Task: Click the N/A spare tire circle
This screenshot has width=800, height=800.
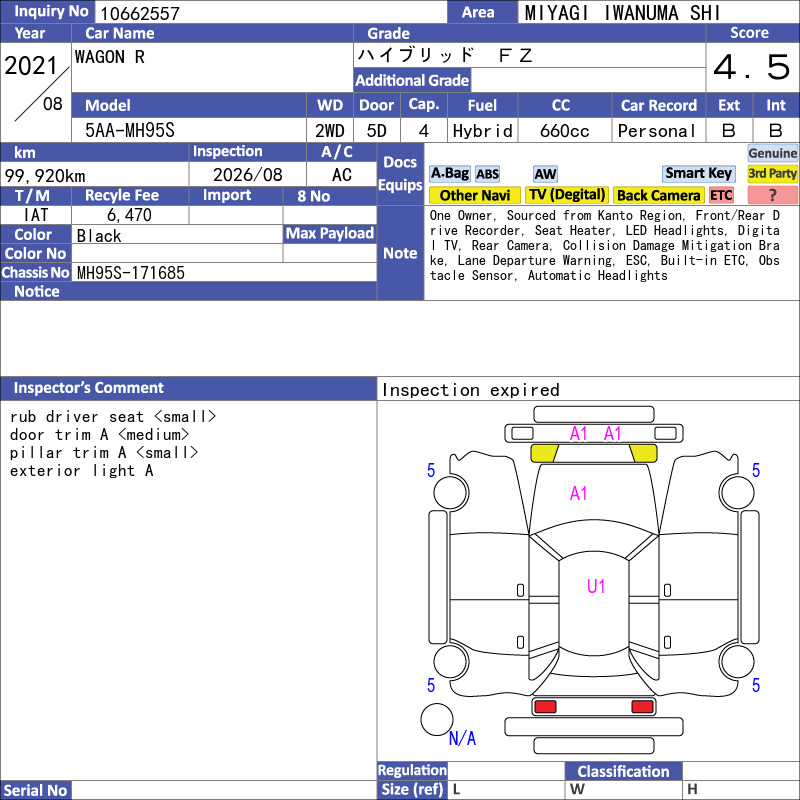Action: coord(437,719)
